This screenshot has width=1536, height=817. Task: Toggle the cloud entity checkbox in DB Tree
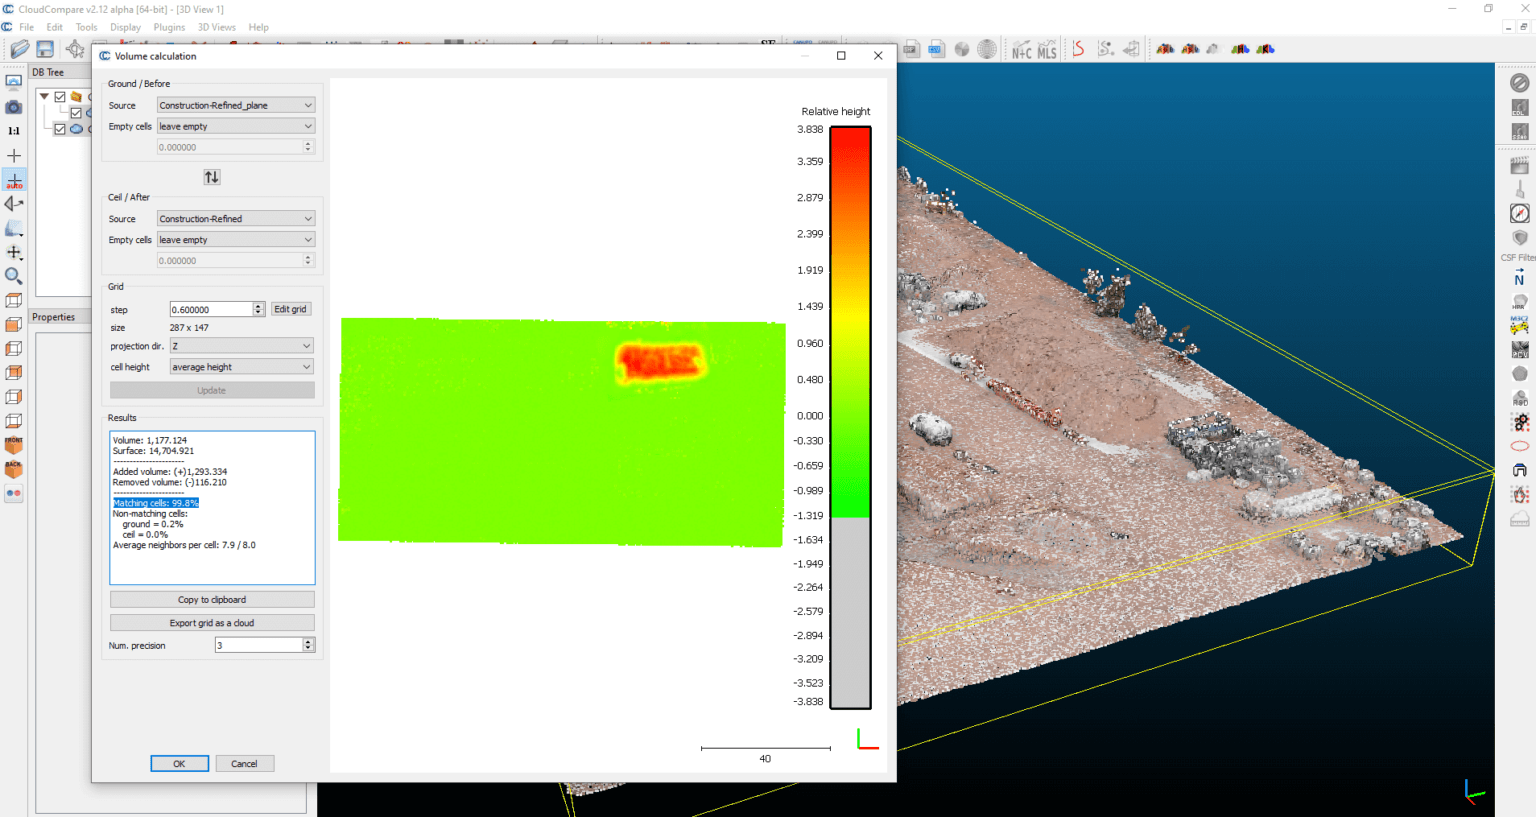[60, 129]
